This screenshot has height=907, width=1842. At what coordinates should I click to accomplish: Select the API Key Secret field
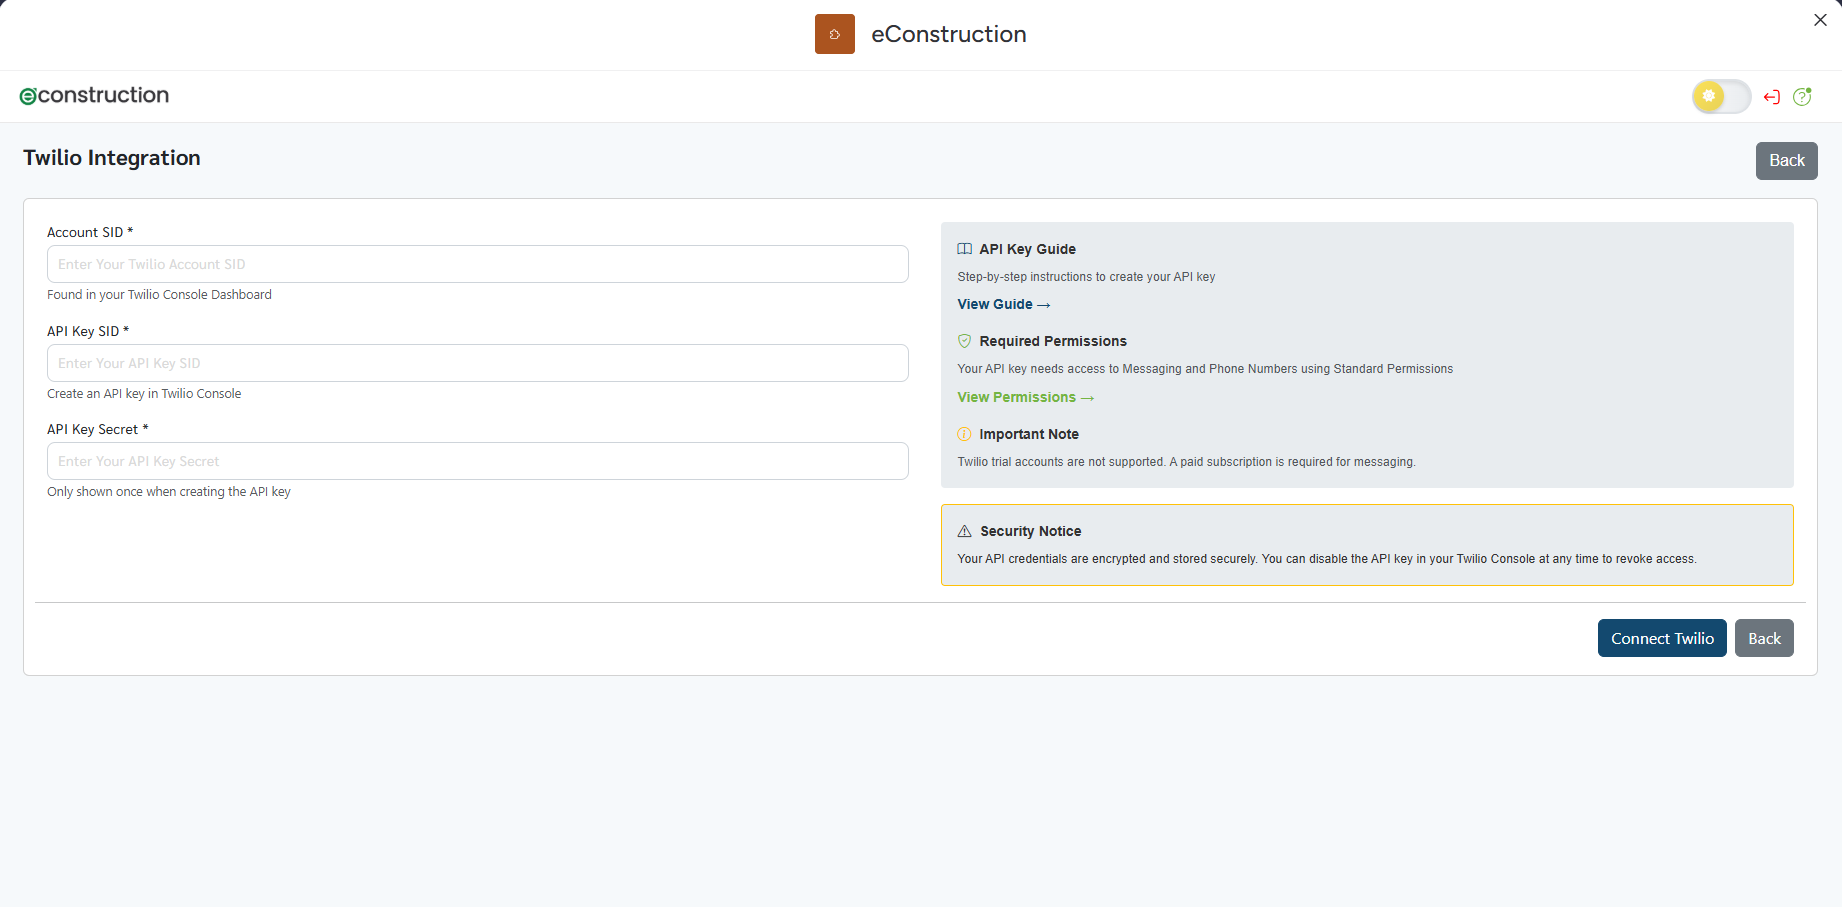[477, 461]
